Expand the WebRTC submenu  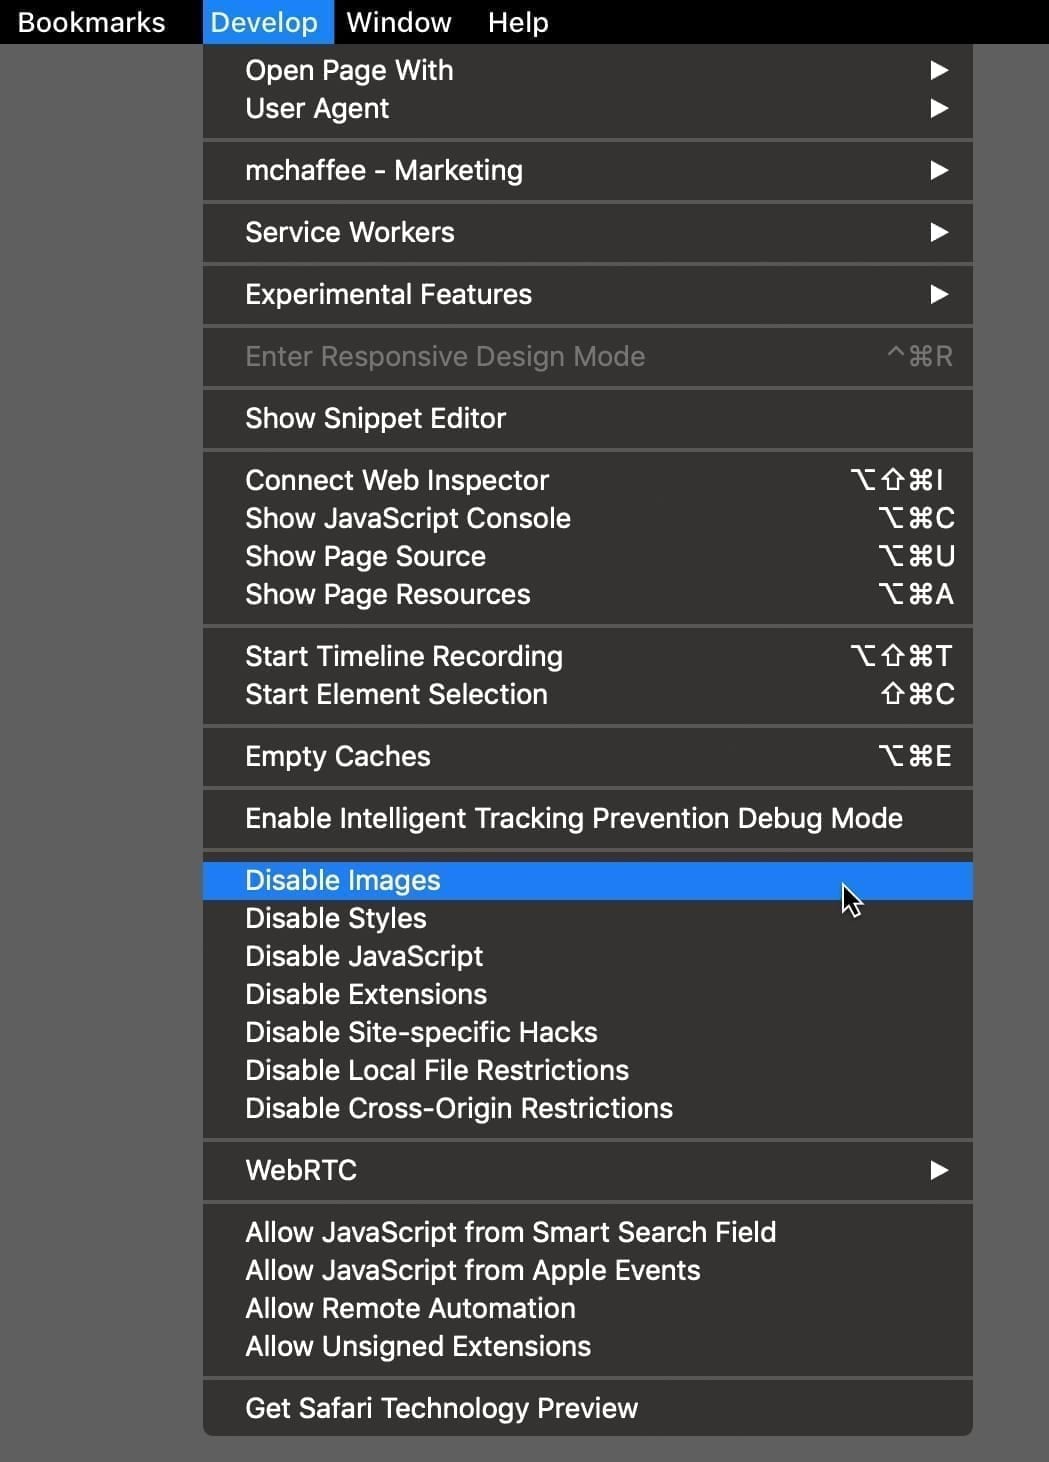click(301, 1170)
